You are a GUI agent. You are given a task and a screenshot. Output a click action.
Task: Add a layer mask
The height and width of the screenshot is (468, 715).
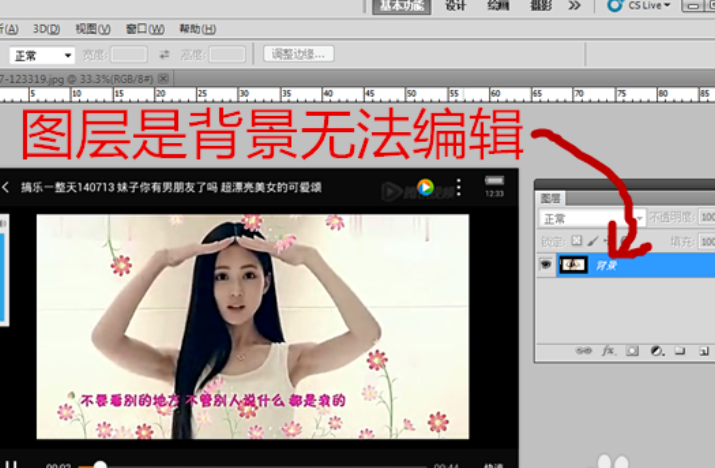pos(632,351)
